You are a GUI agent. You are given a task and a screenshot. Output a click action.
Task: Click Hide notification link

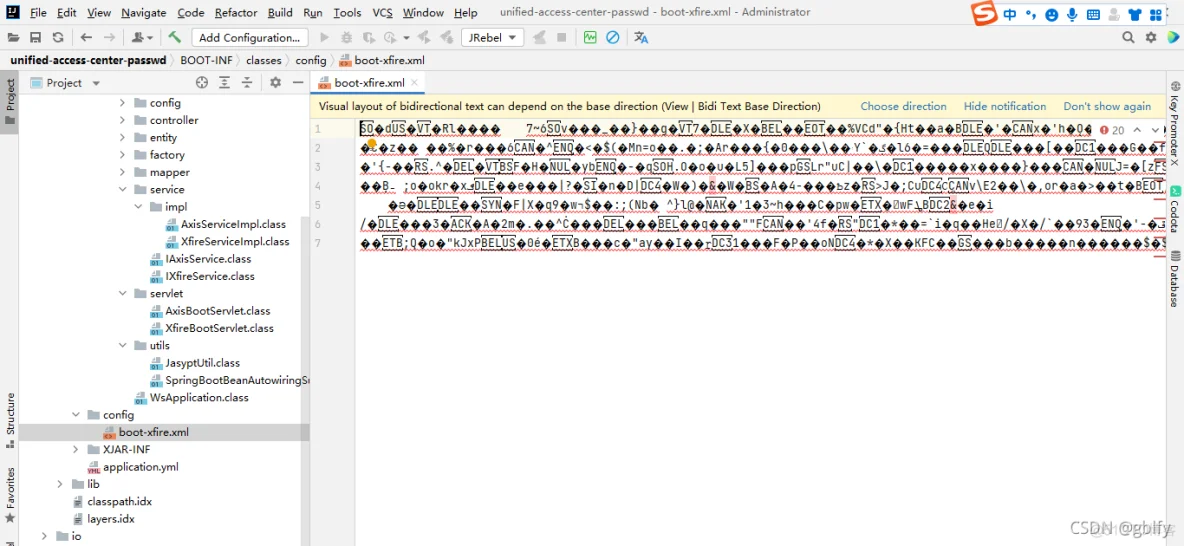[x=1005, y=106]
